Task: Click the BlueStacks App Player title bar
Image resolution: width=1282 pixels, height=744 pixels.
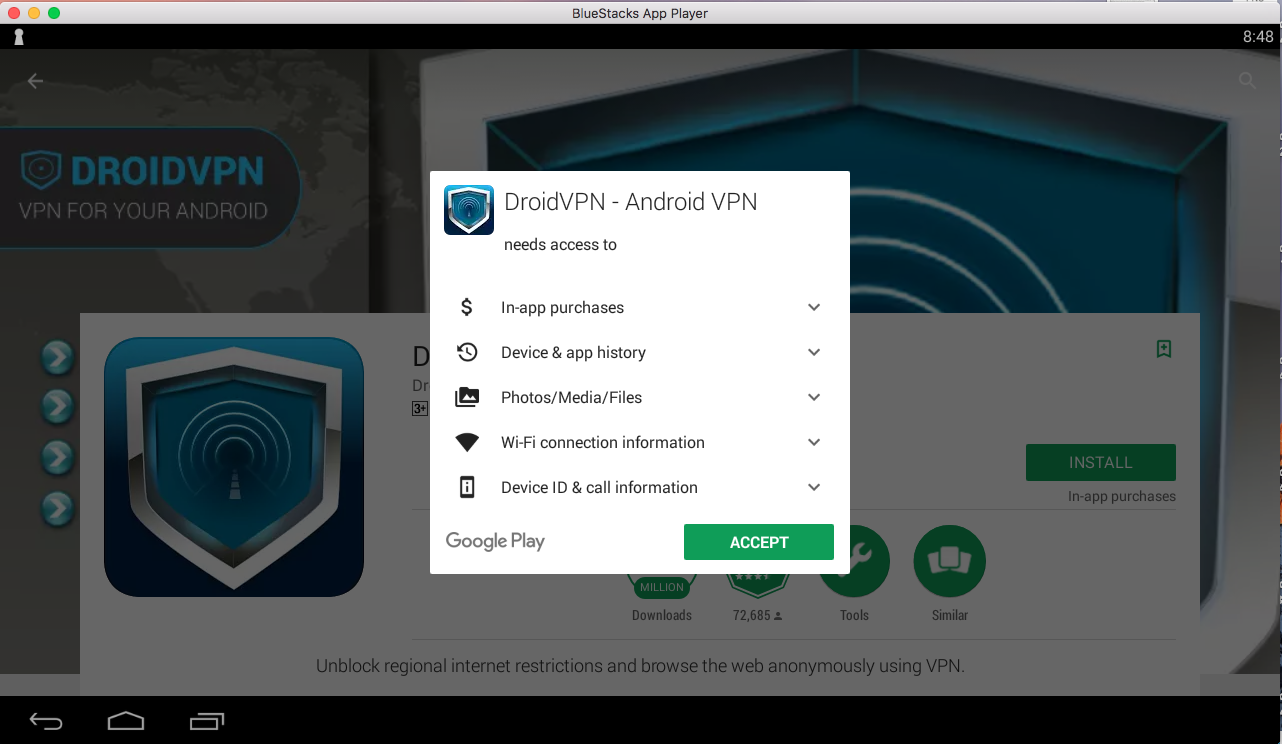Action: [x=640, y=13]
